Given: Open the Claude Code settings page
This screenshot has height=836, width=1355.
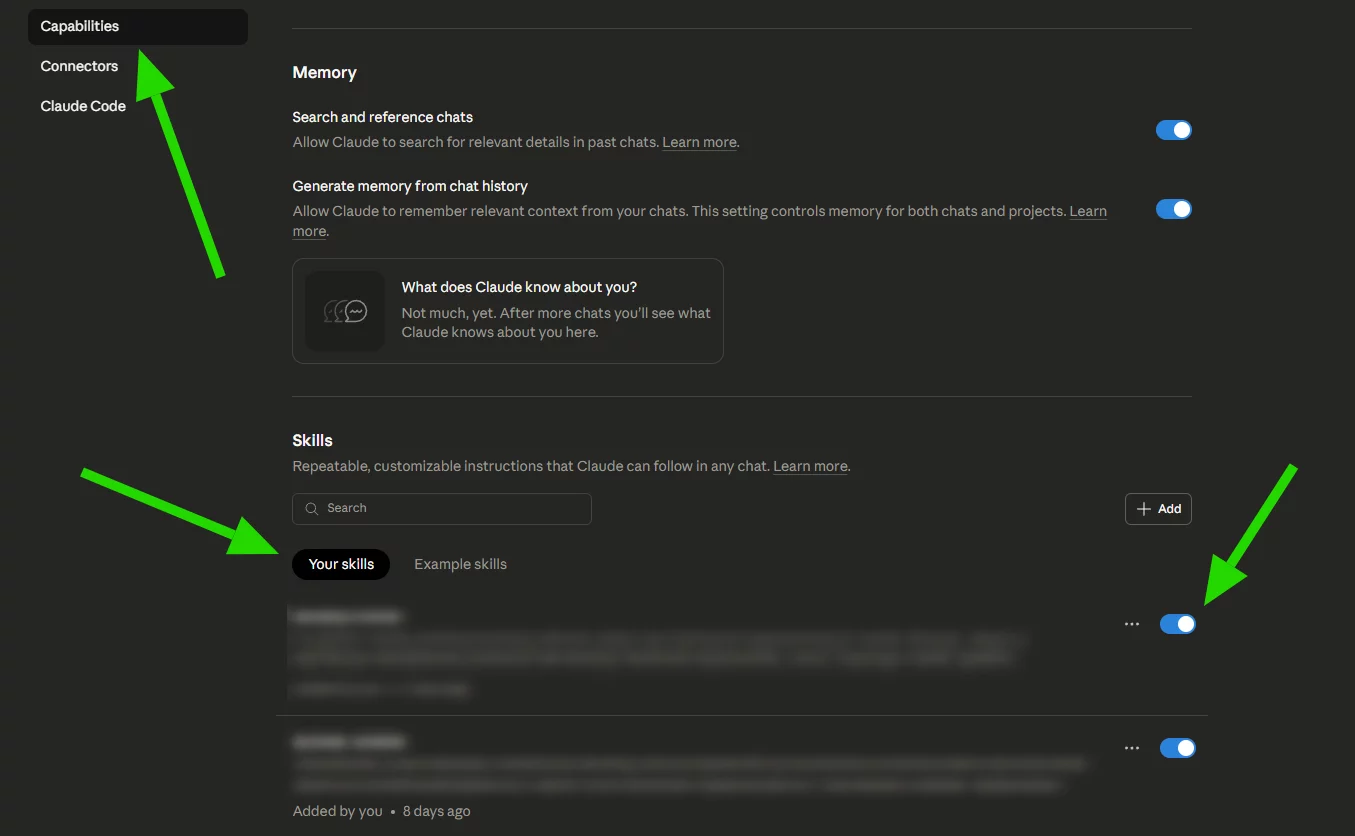Looking at the screenshot, I should (x=83, y=106).
